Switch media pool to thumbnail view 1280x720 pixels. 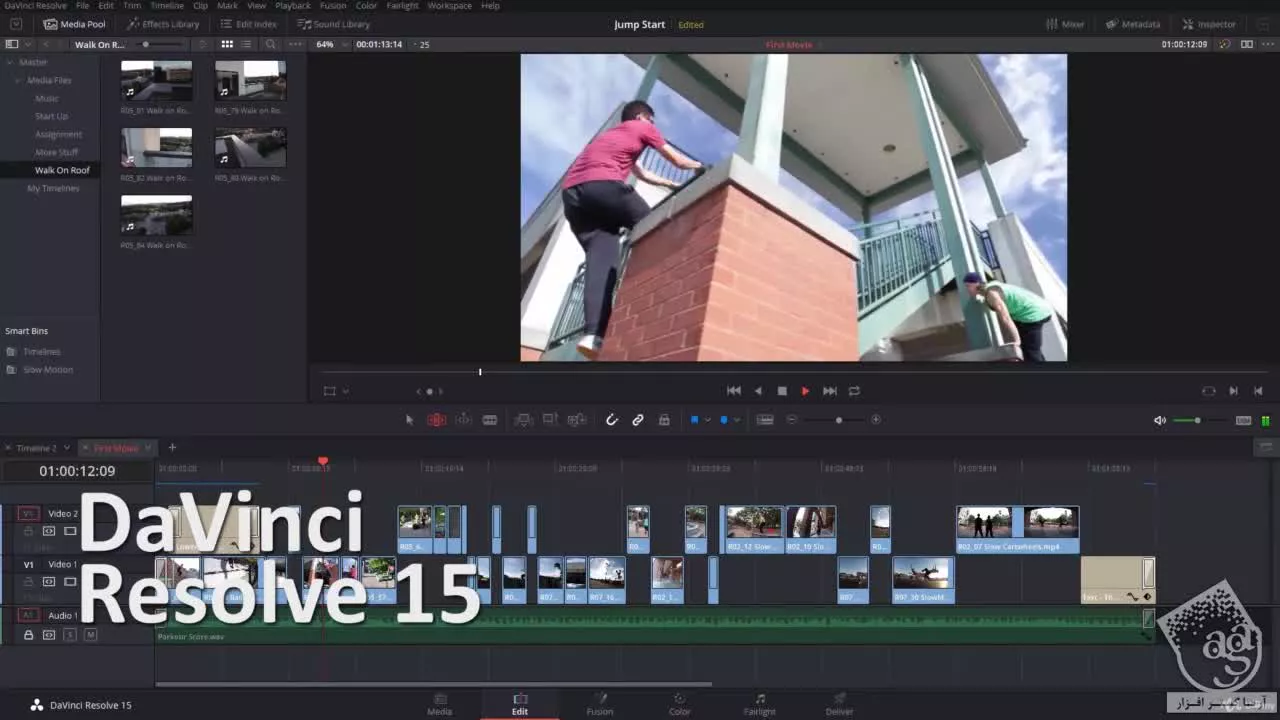point(227,44)
